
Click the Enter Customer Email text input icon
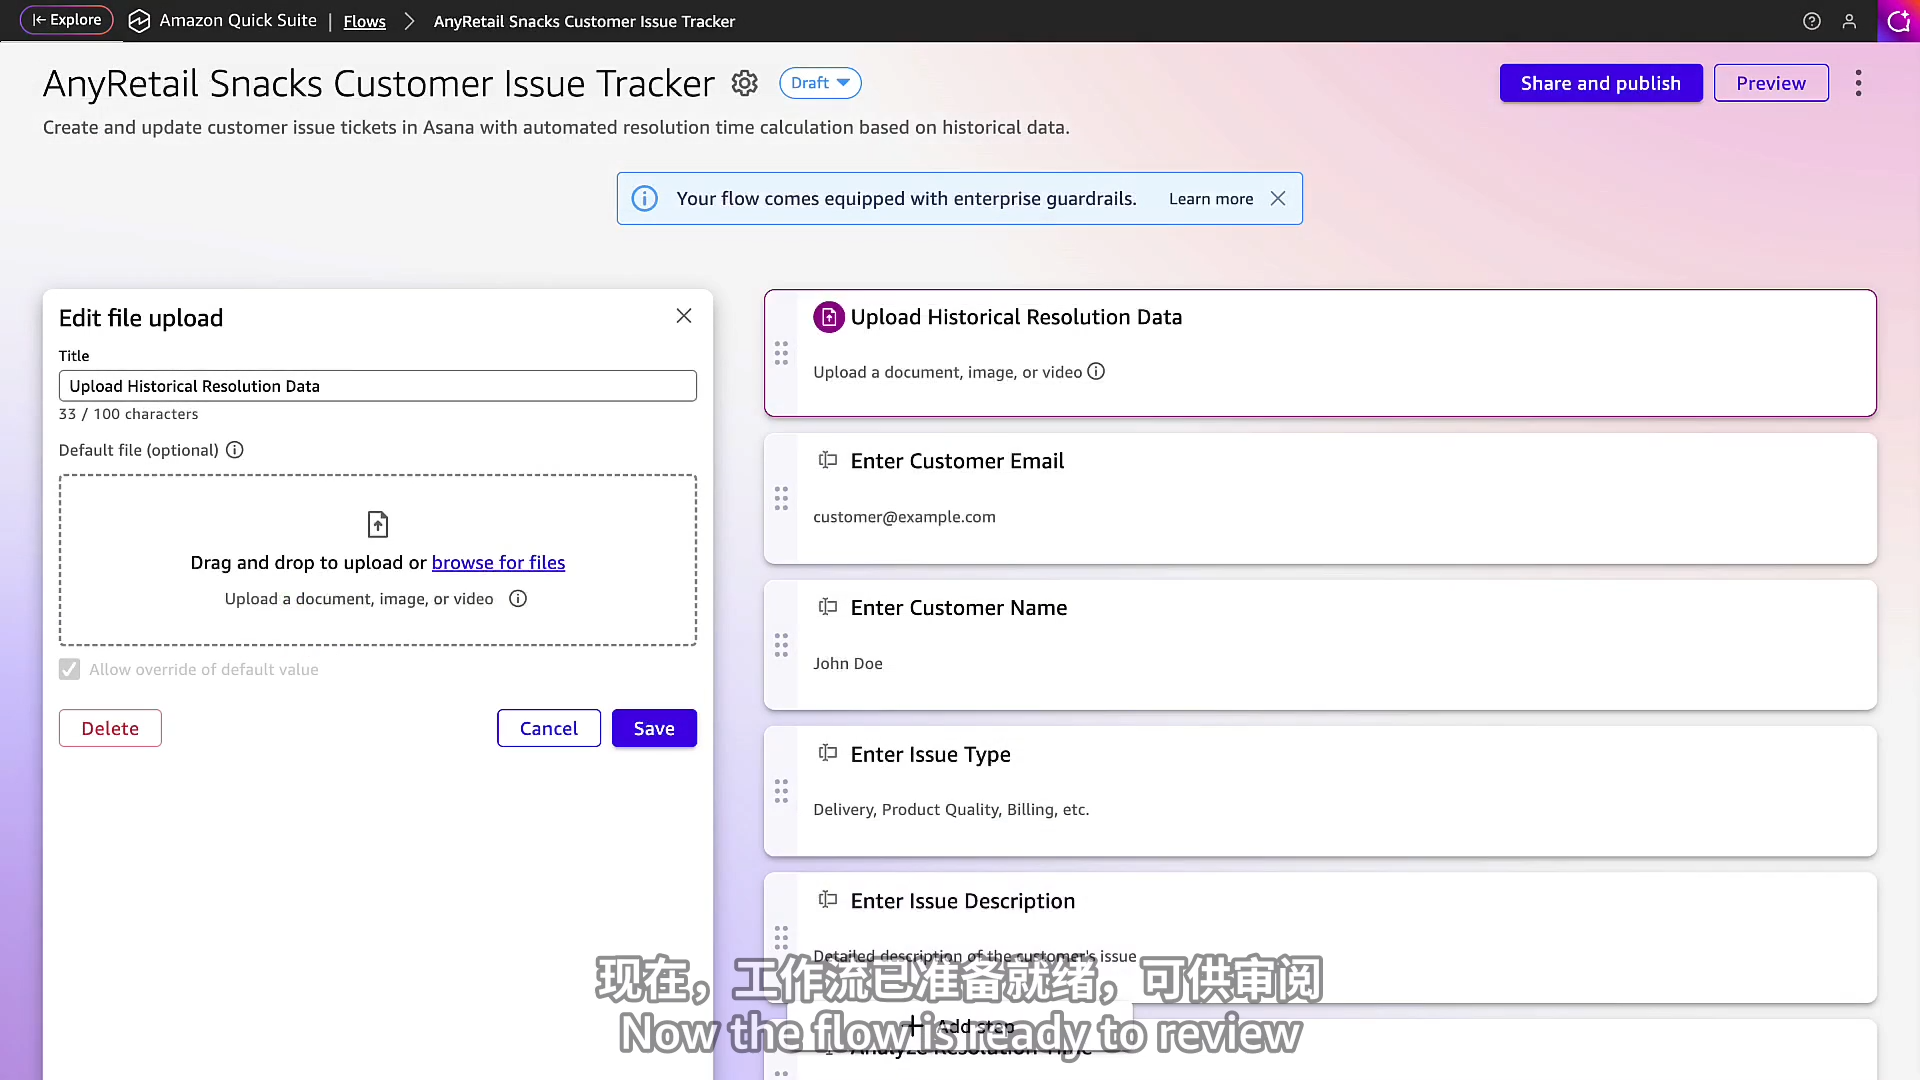click(x=828, y=460)
